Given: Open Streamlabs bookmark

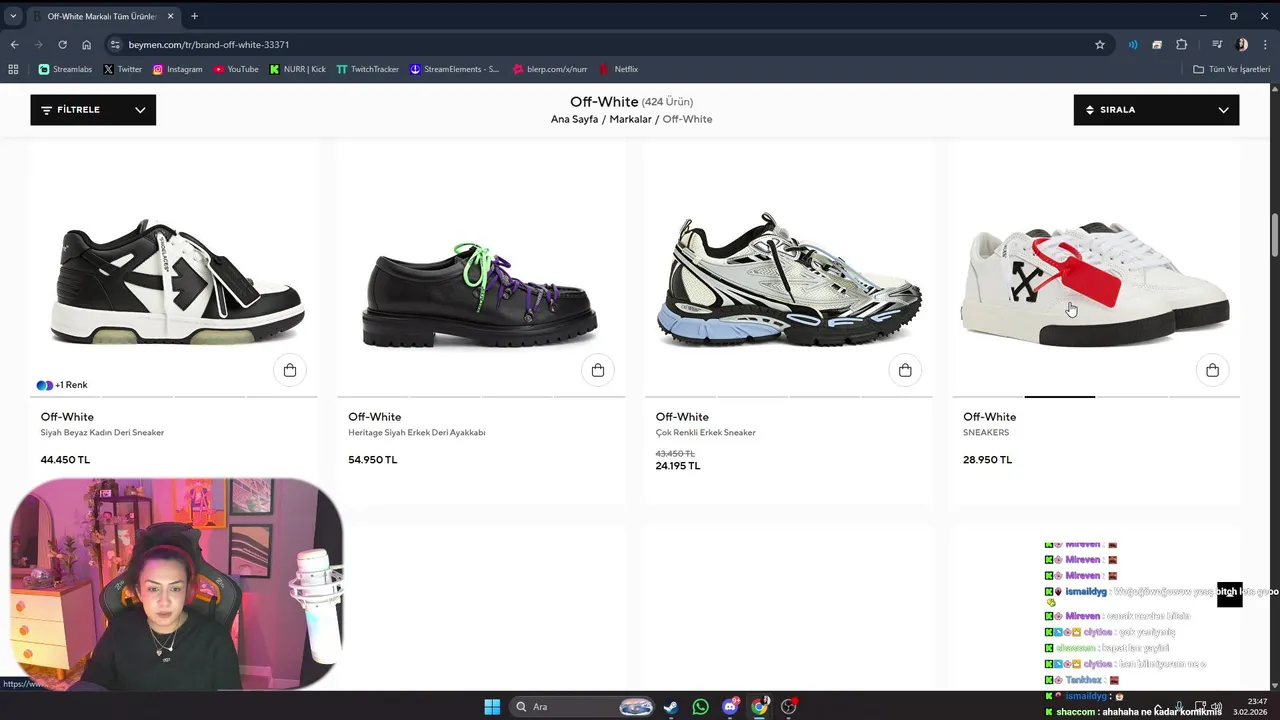Looking at the screenshot, I should tap(65, 69).
